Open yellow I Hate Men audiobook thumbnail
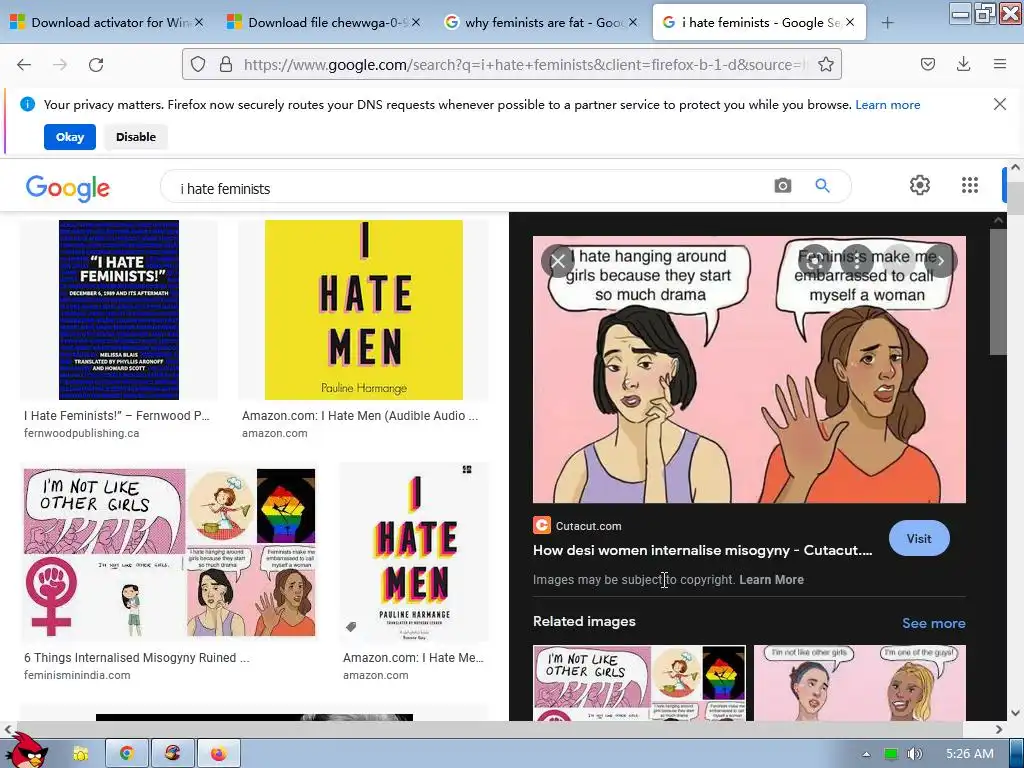The width and height of the screenshot is (1024, 768). pyautogui.click(x=364, y=310)
